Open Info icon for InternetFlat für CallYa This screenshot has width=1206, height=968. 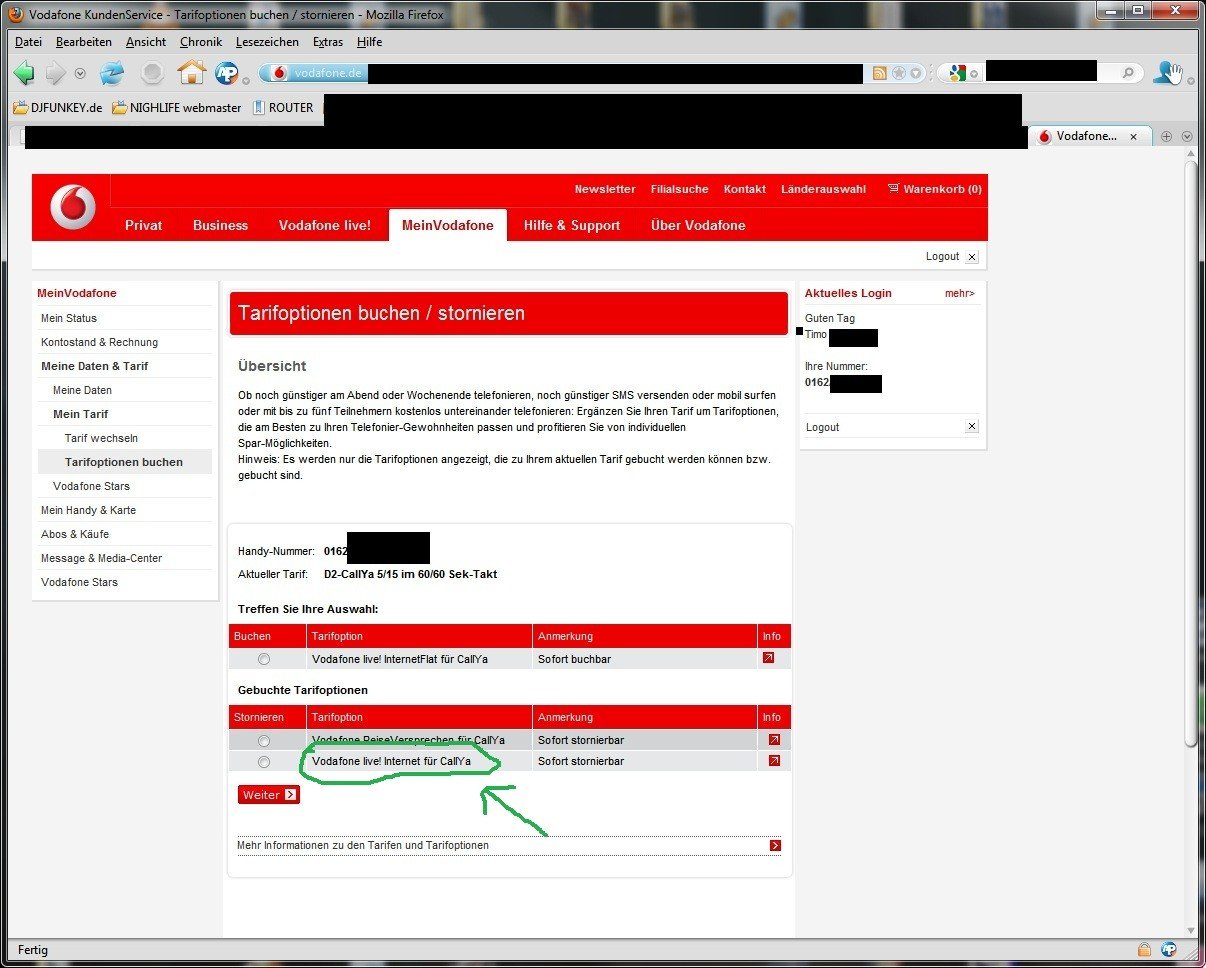click(x=768, y=658)
